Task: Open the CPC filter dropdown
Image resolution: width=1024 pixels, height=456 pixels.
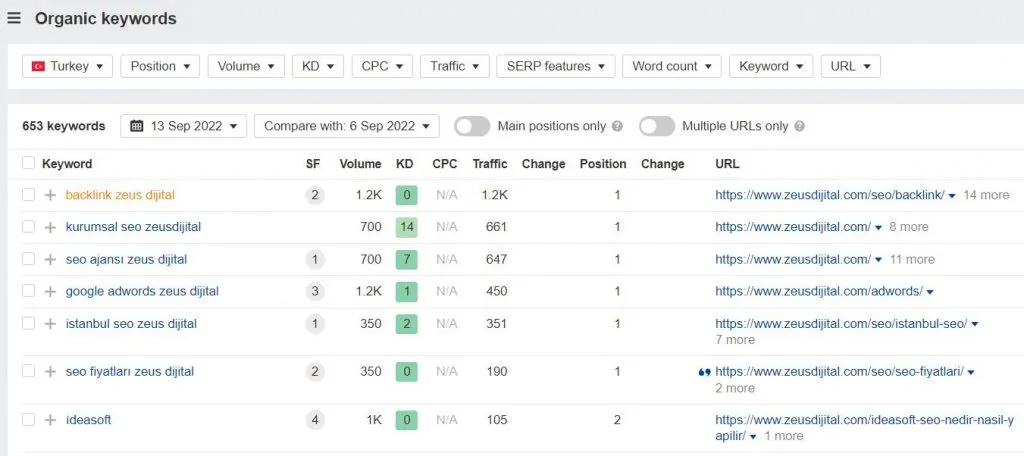Action: [382, 66]
